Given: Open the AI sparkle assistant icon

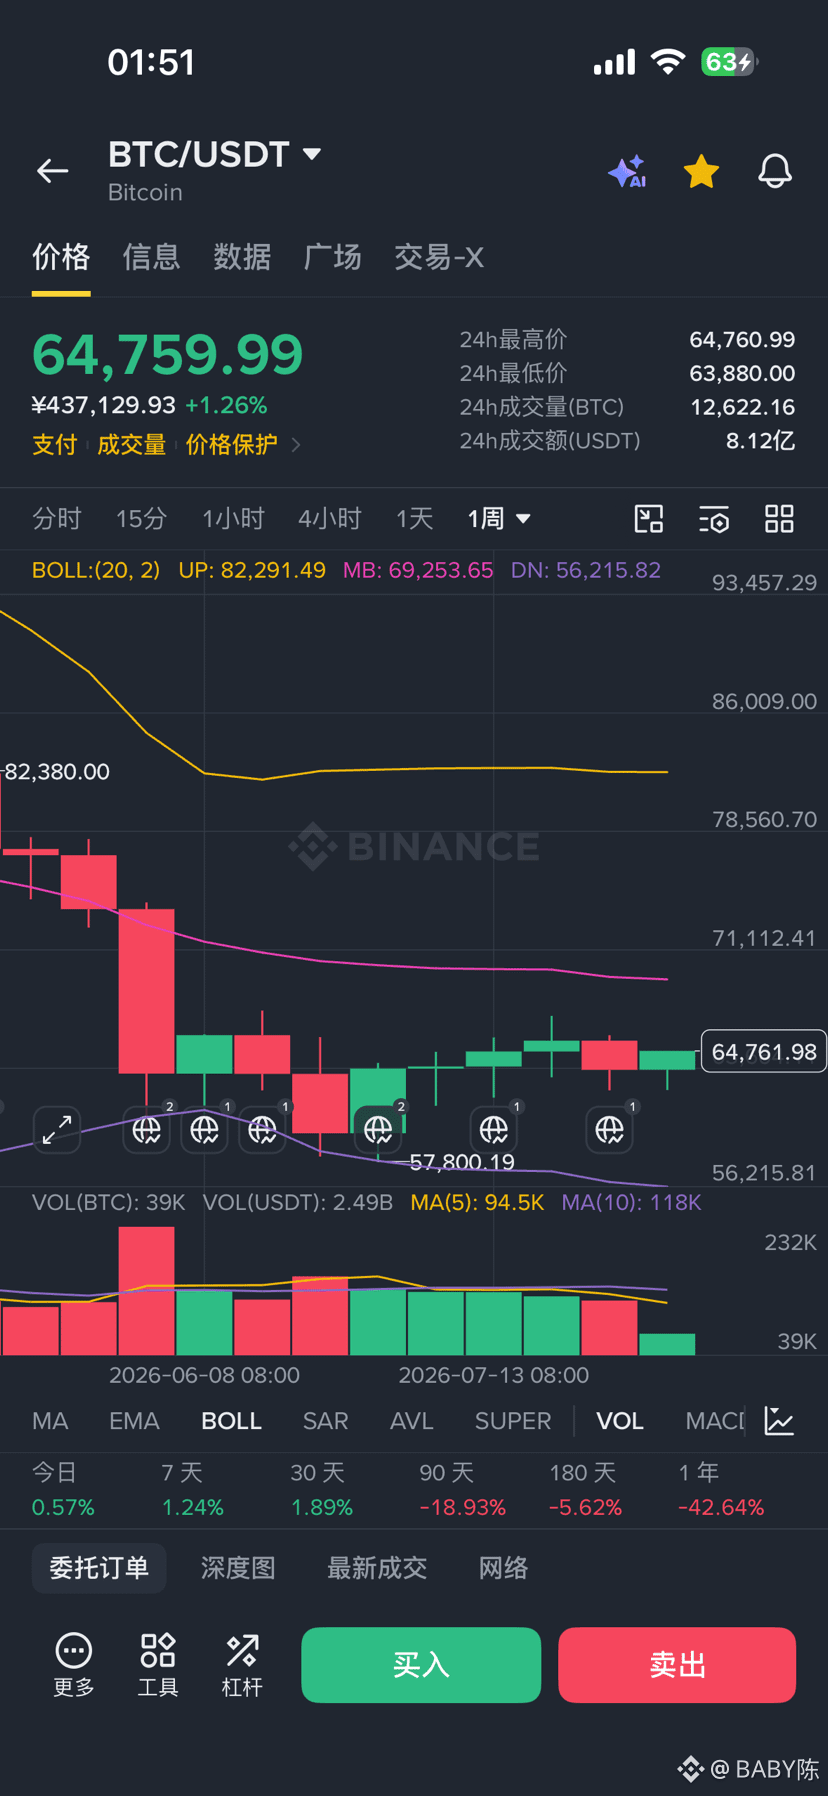Looking at the screenshot, I should click(627, 172).
